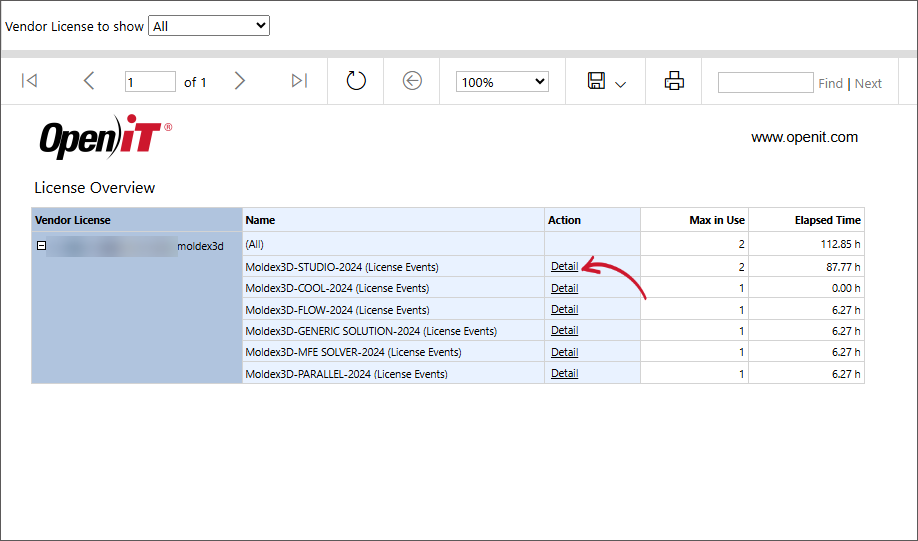
Task: Click the 87.77 h elapsed time value
Action: [x=843, y=267]
